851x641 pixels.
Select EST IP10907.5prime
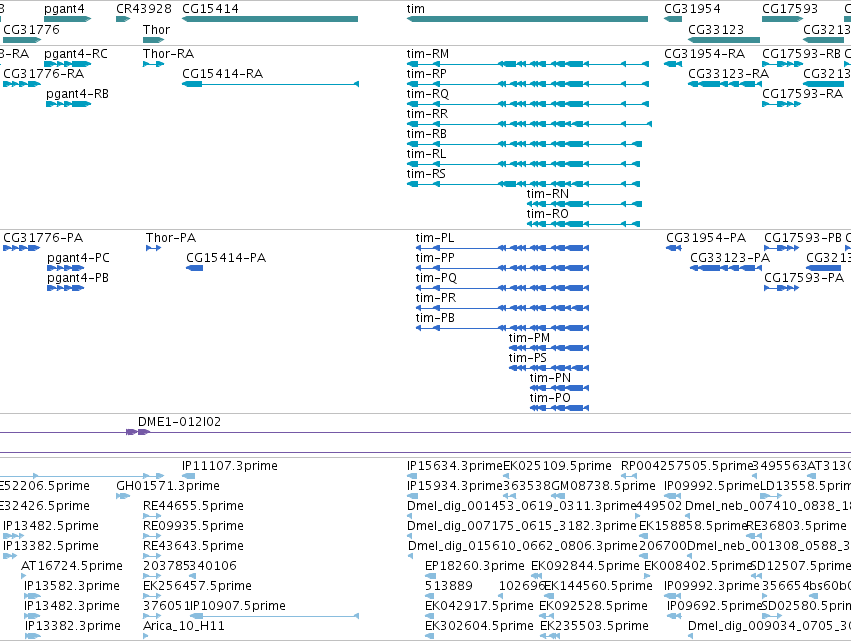(x=274, y=616)
